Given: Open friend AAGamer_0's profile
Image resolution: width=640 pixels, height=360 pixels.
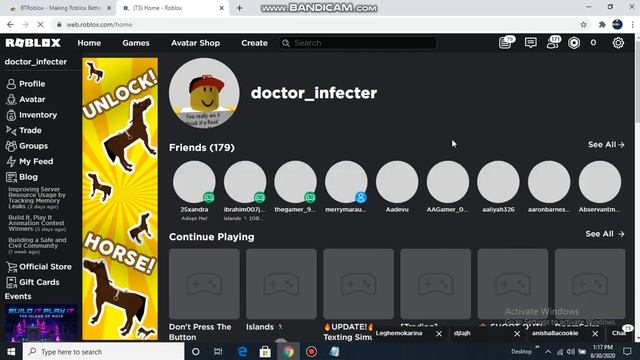Looking at the screenshot, I should pos(448,182).
